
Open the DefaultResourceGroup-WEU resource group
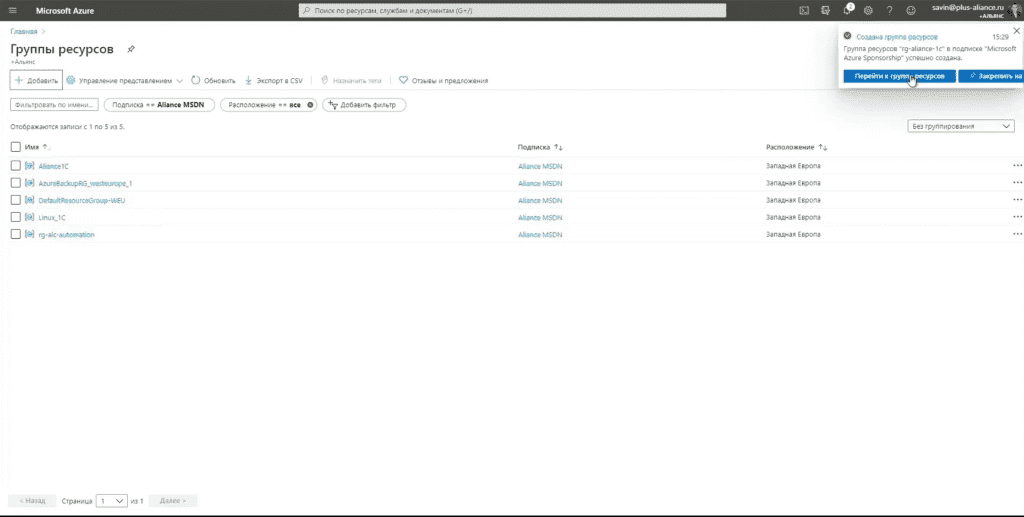click(82, 200)
